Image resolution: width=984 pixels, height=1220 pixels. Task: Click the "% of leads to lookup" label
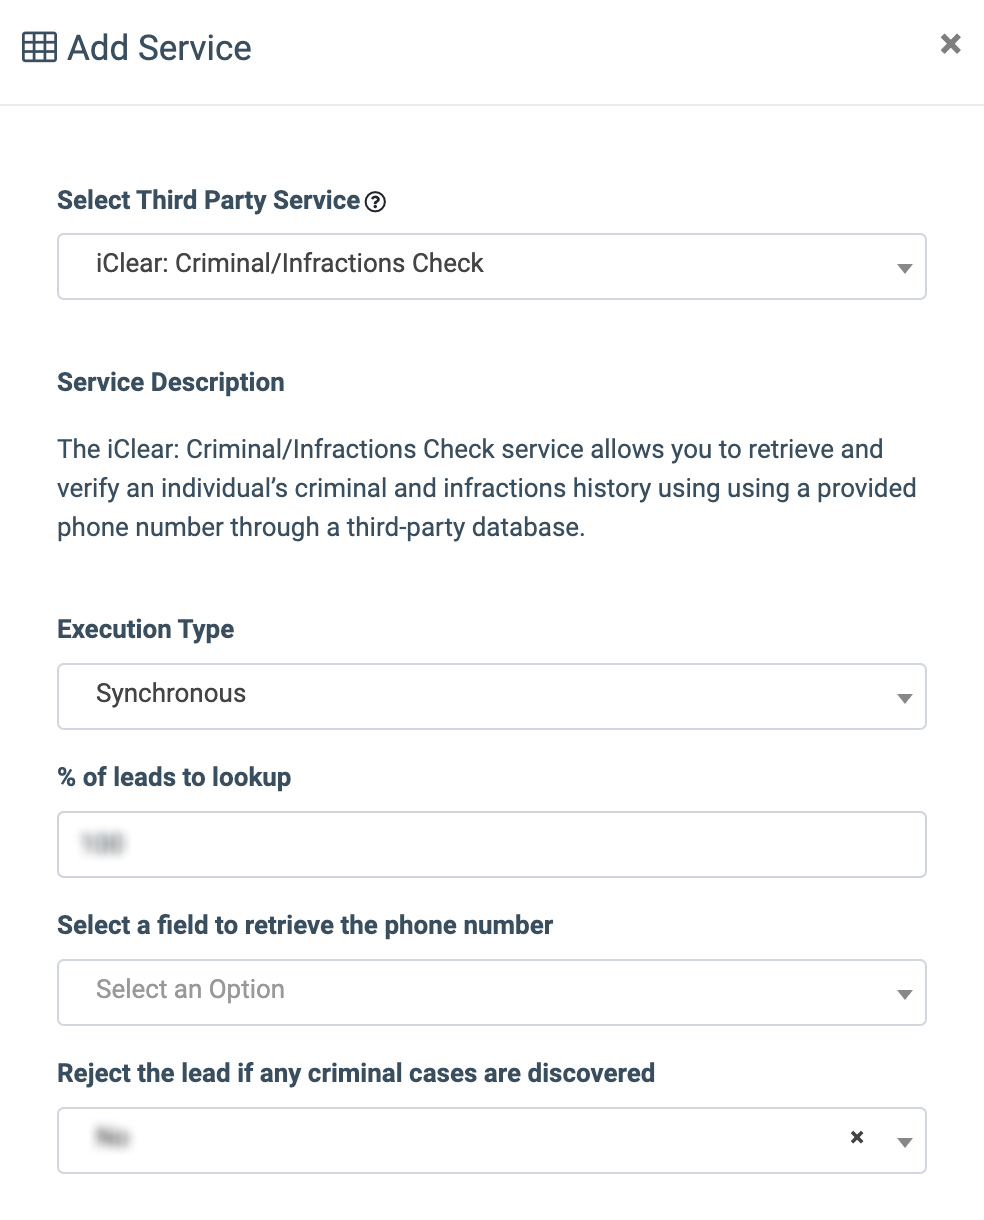coord(174,777)
